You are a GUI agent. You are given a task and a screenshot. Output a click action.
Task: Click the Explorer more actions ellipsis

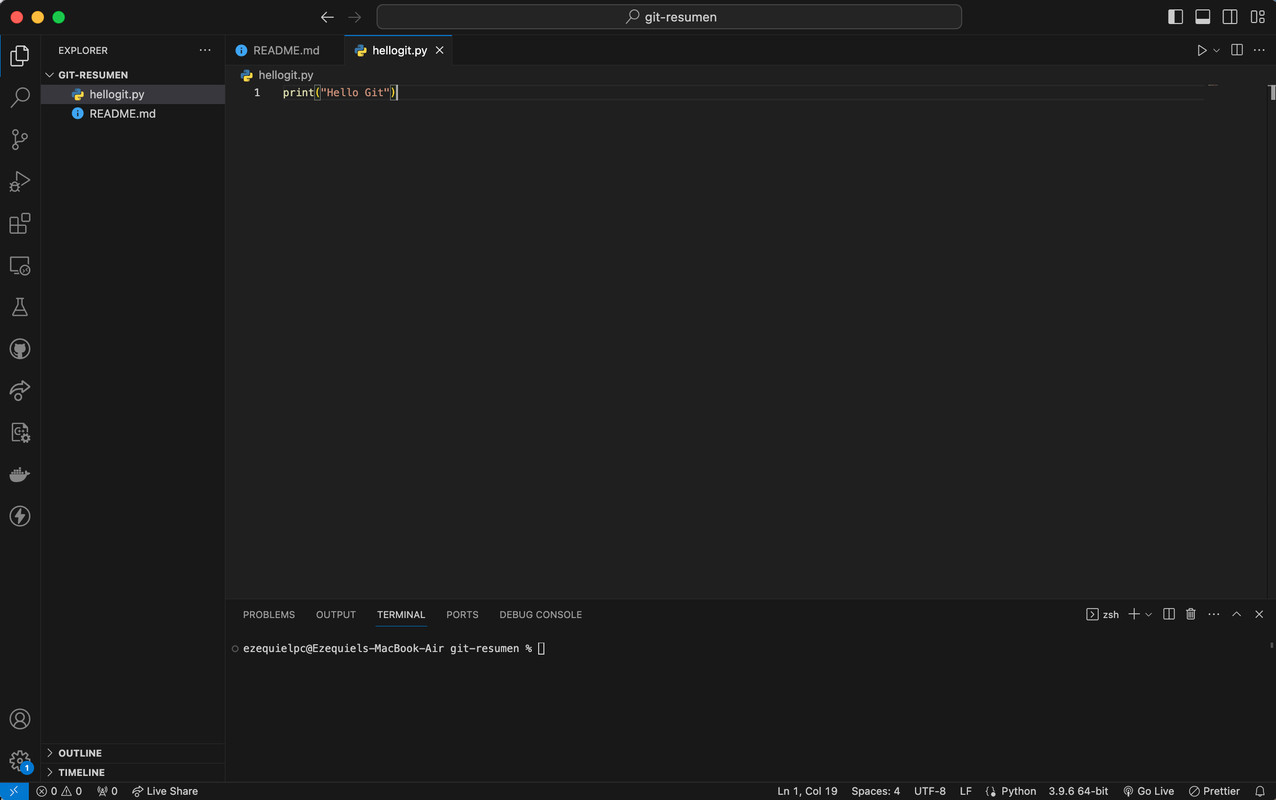click(205, 50)
